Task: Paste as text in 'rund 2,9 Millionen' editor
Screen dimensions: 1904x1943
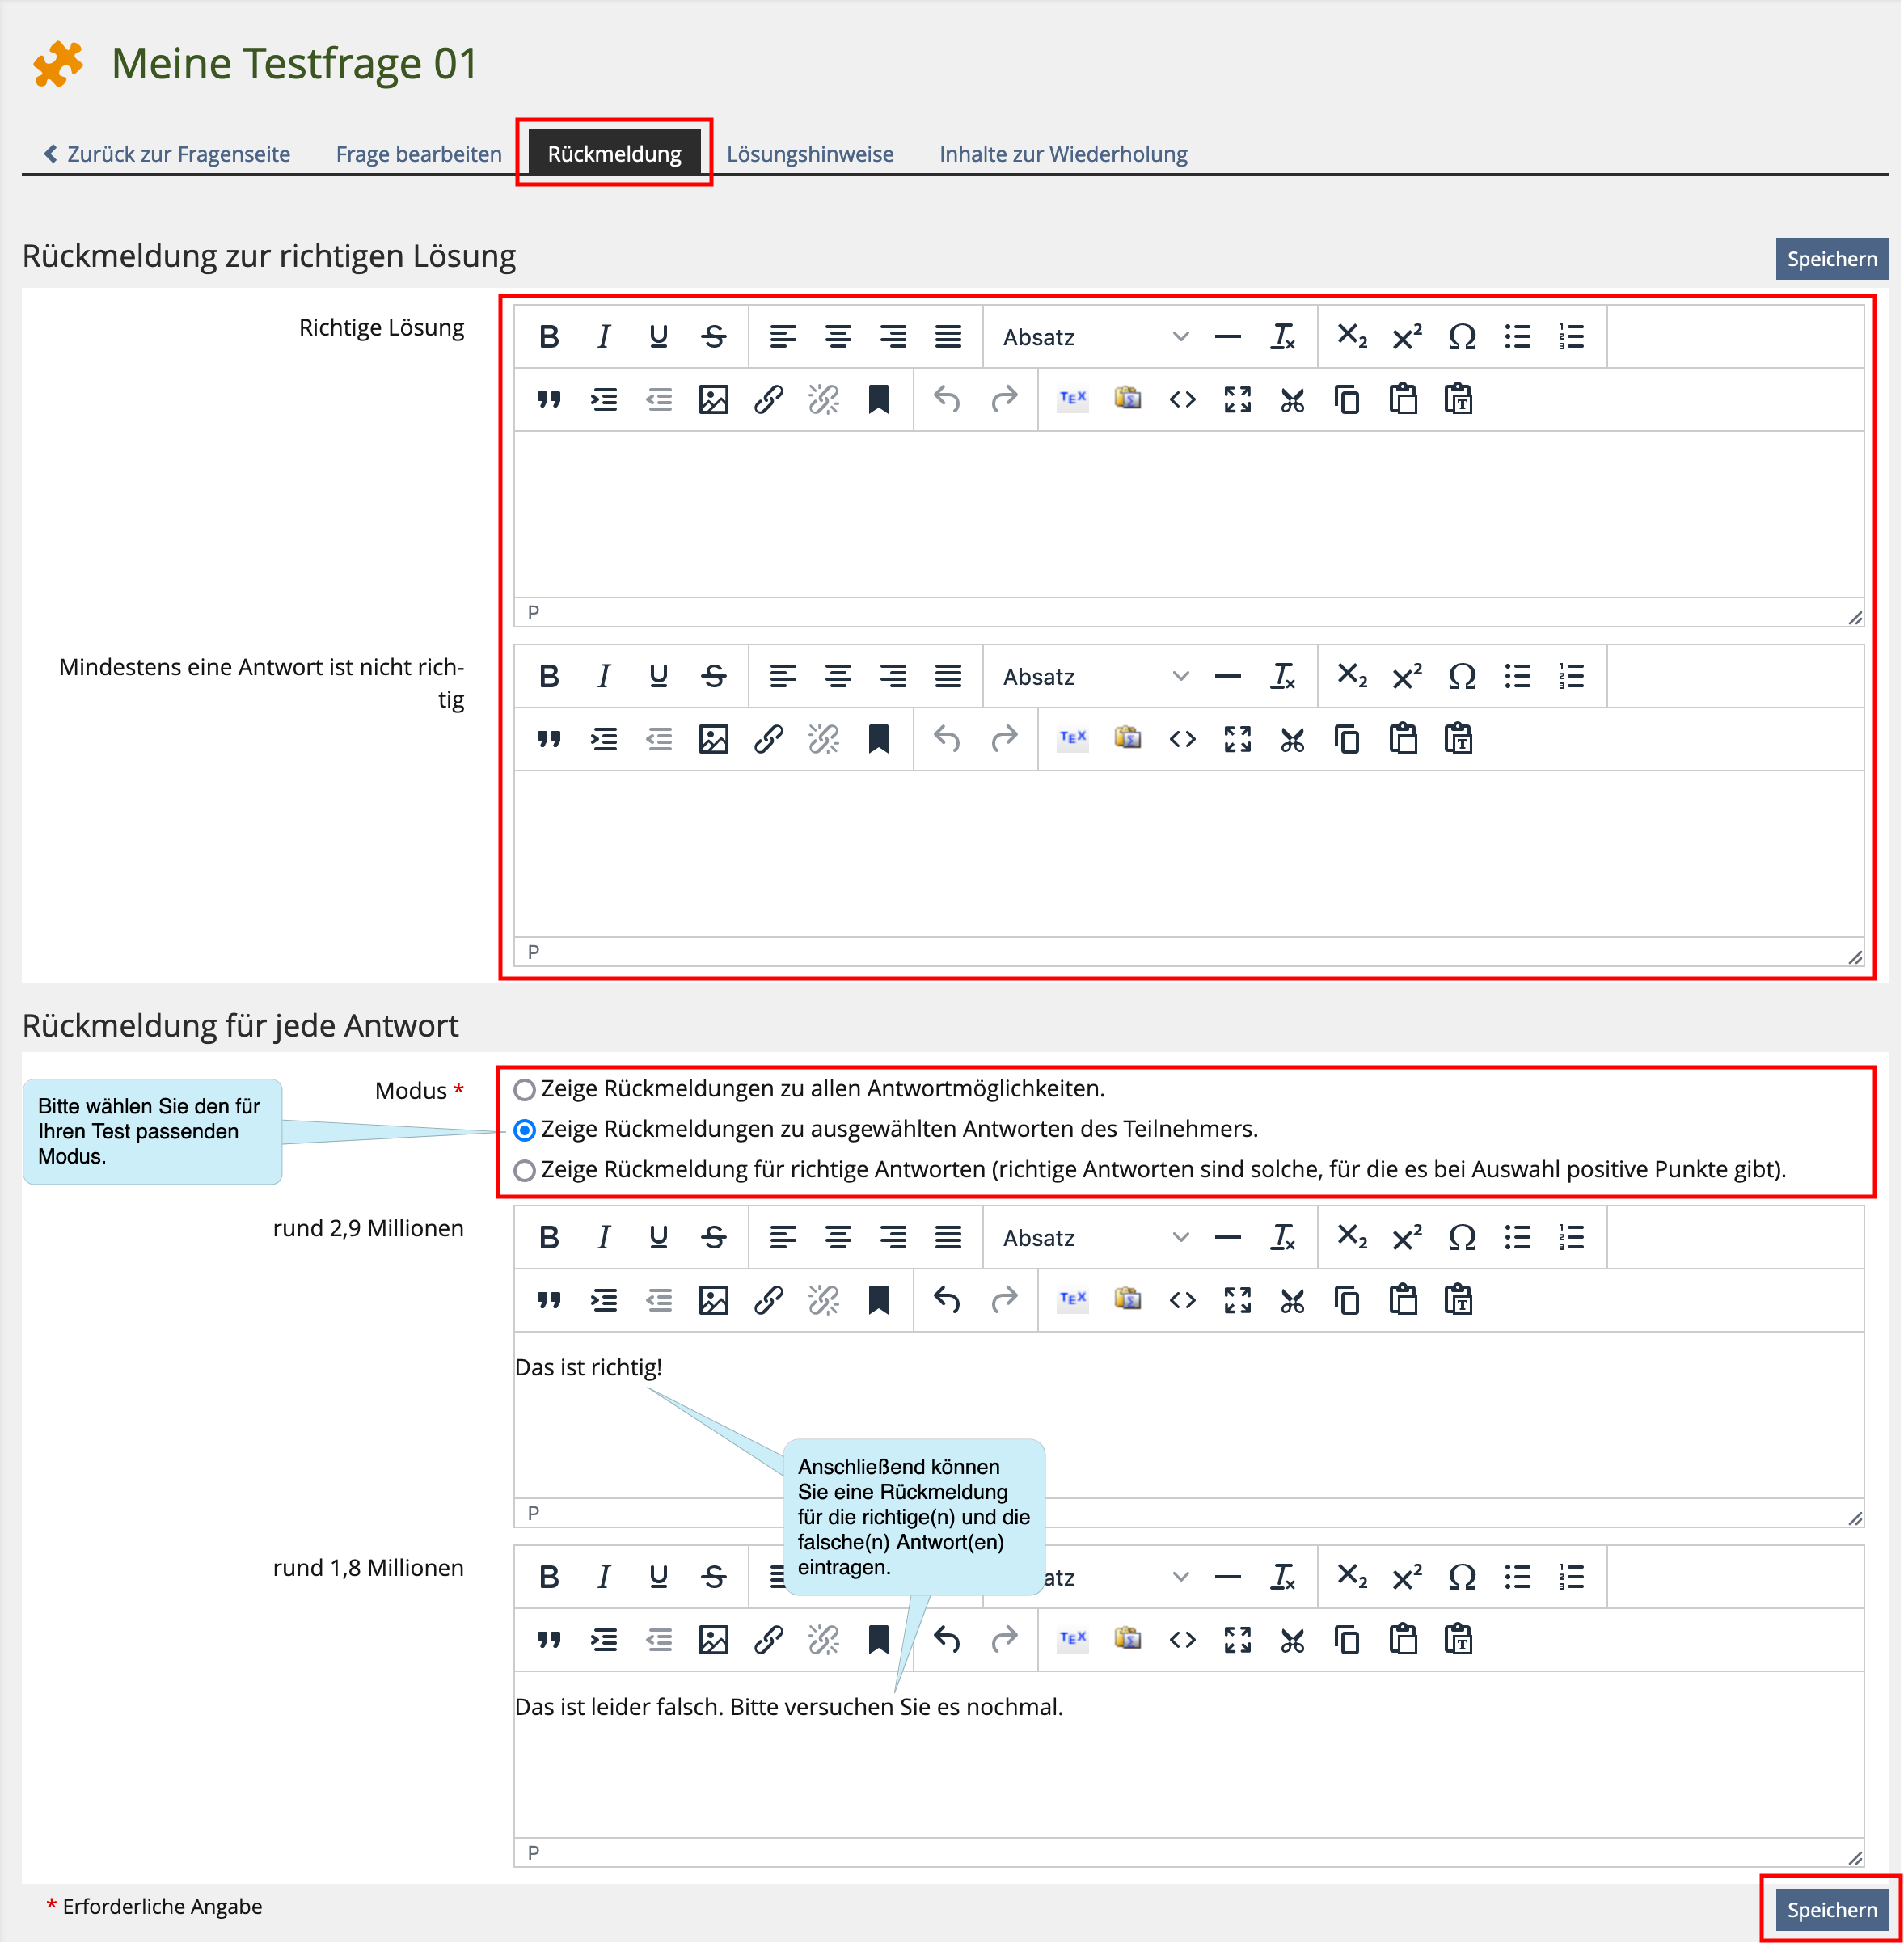Action: [x=1458, y=1301]
